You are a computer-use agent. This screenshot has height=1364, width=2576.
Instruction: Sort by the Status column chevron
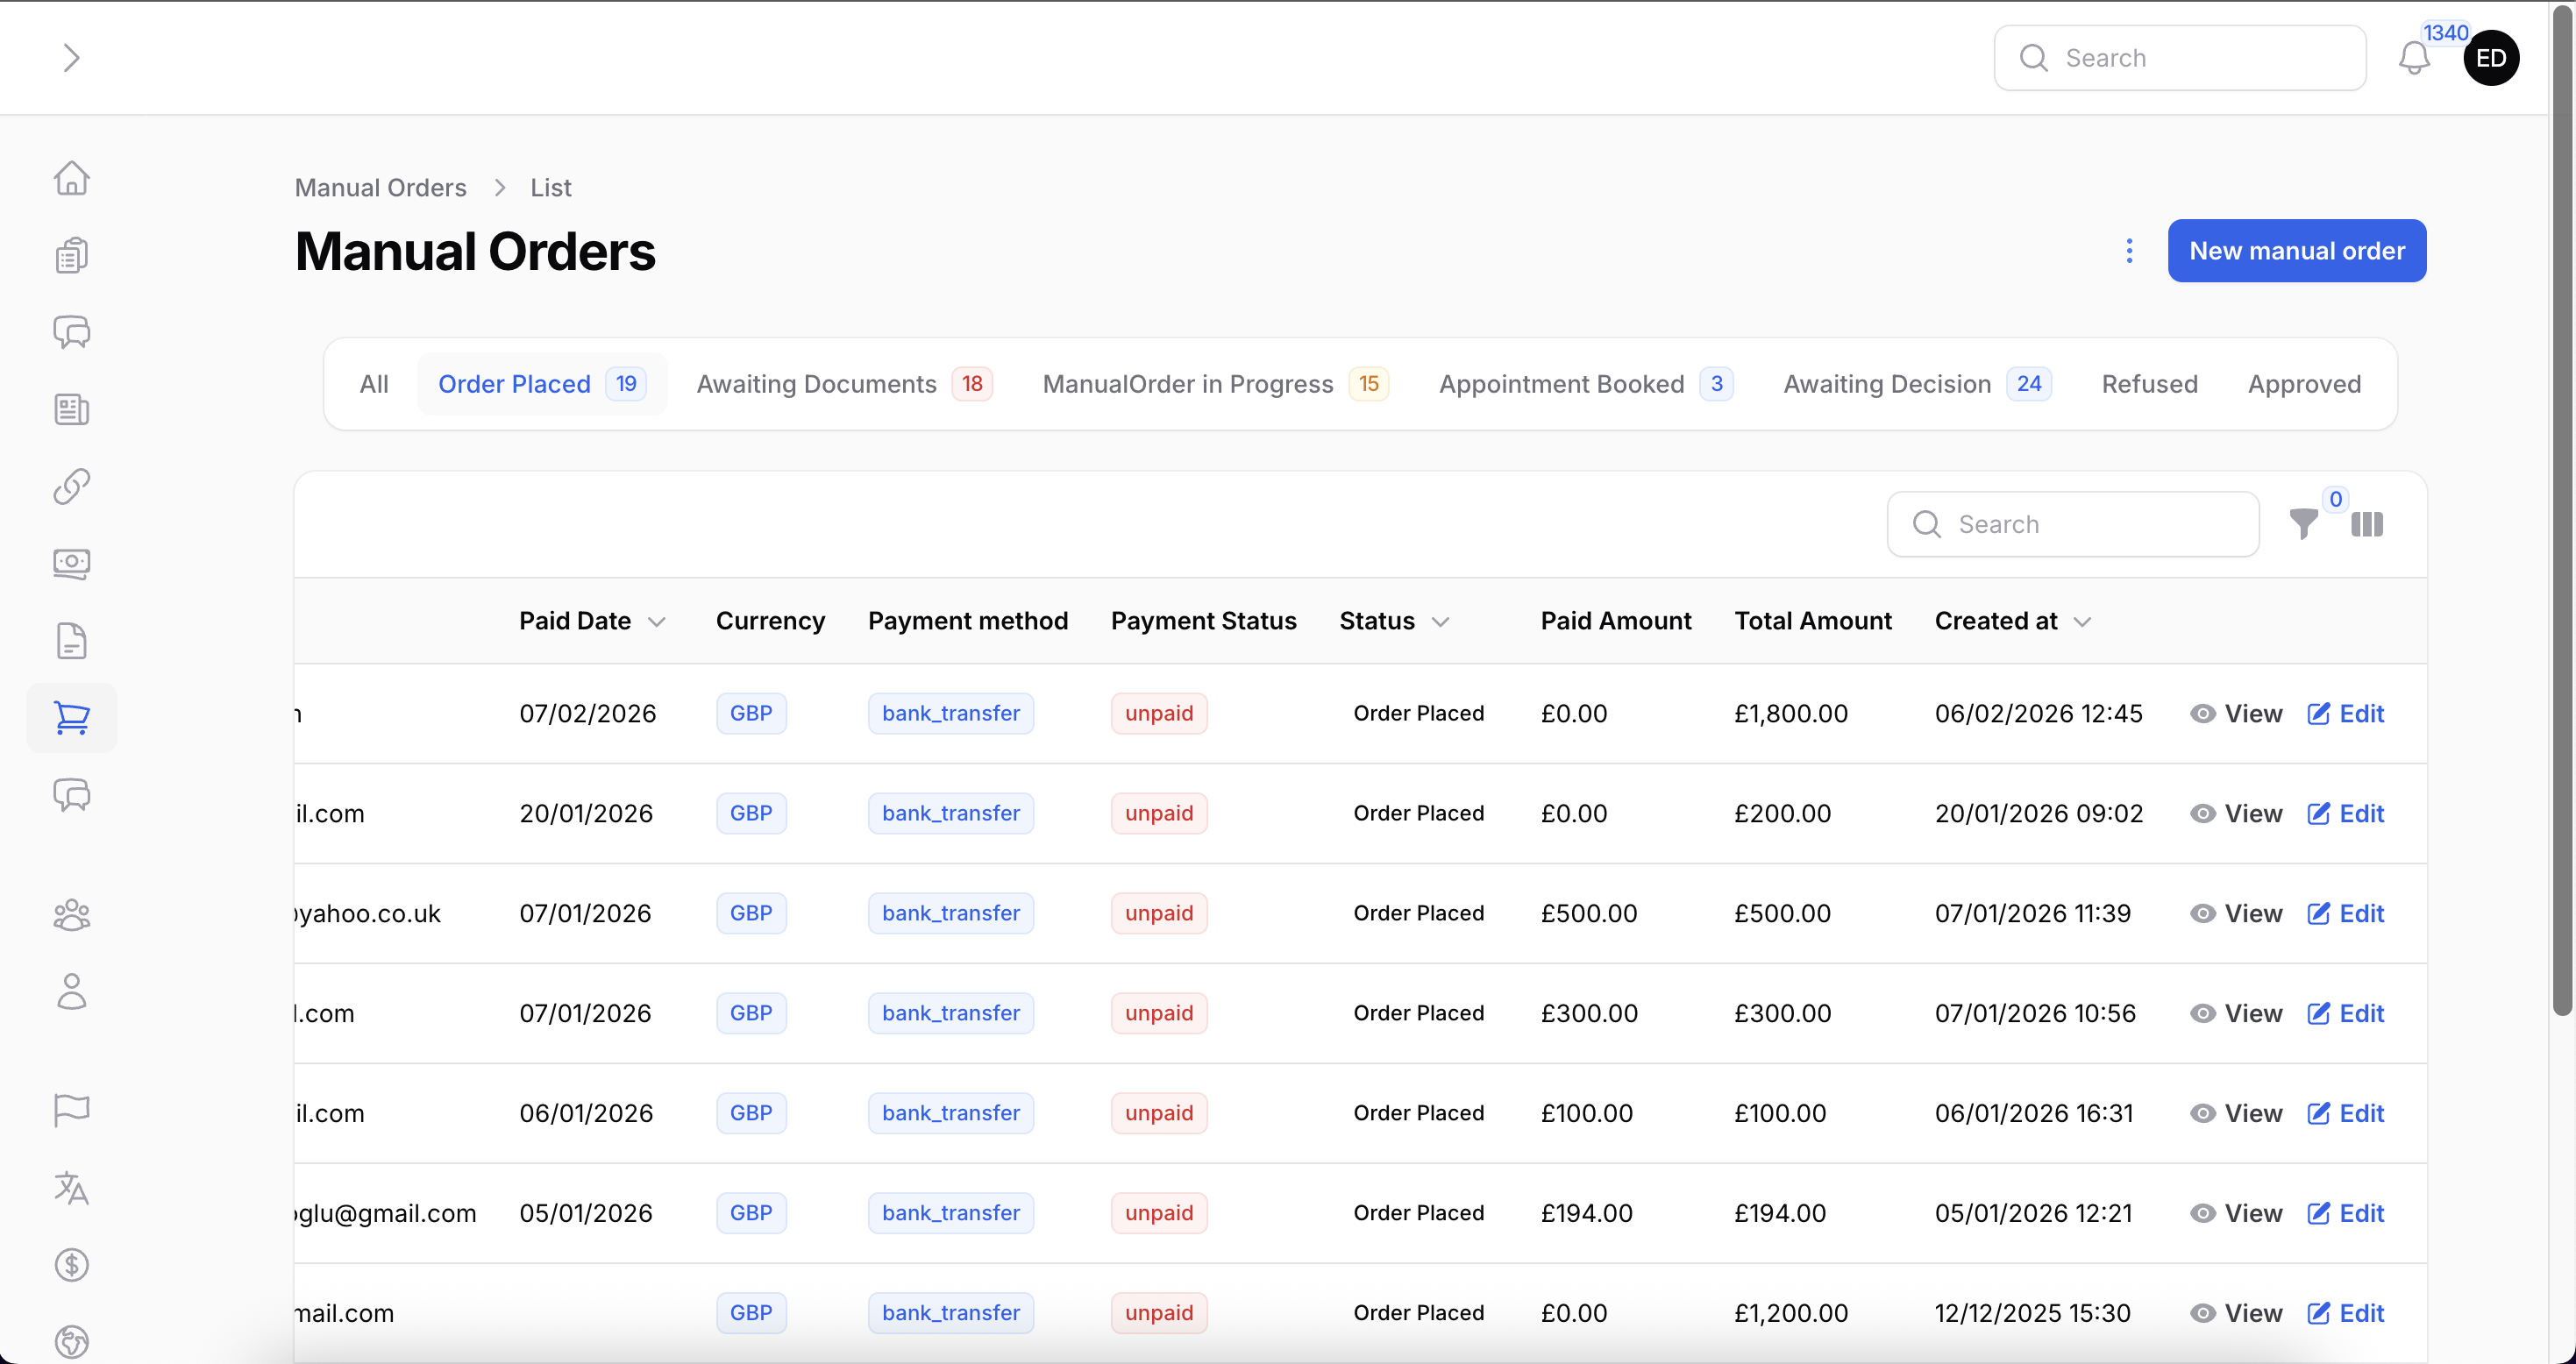pyautogui.click(x=1440, y=622)
